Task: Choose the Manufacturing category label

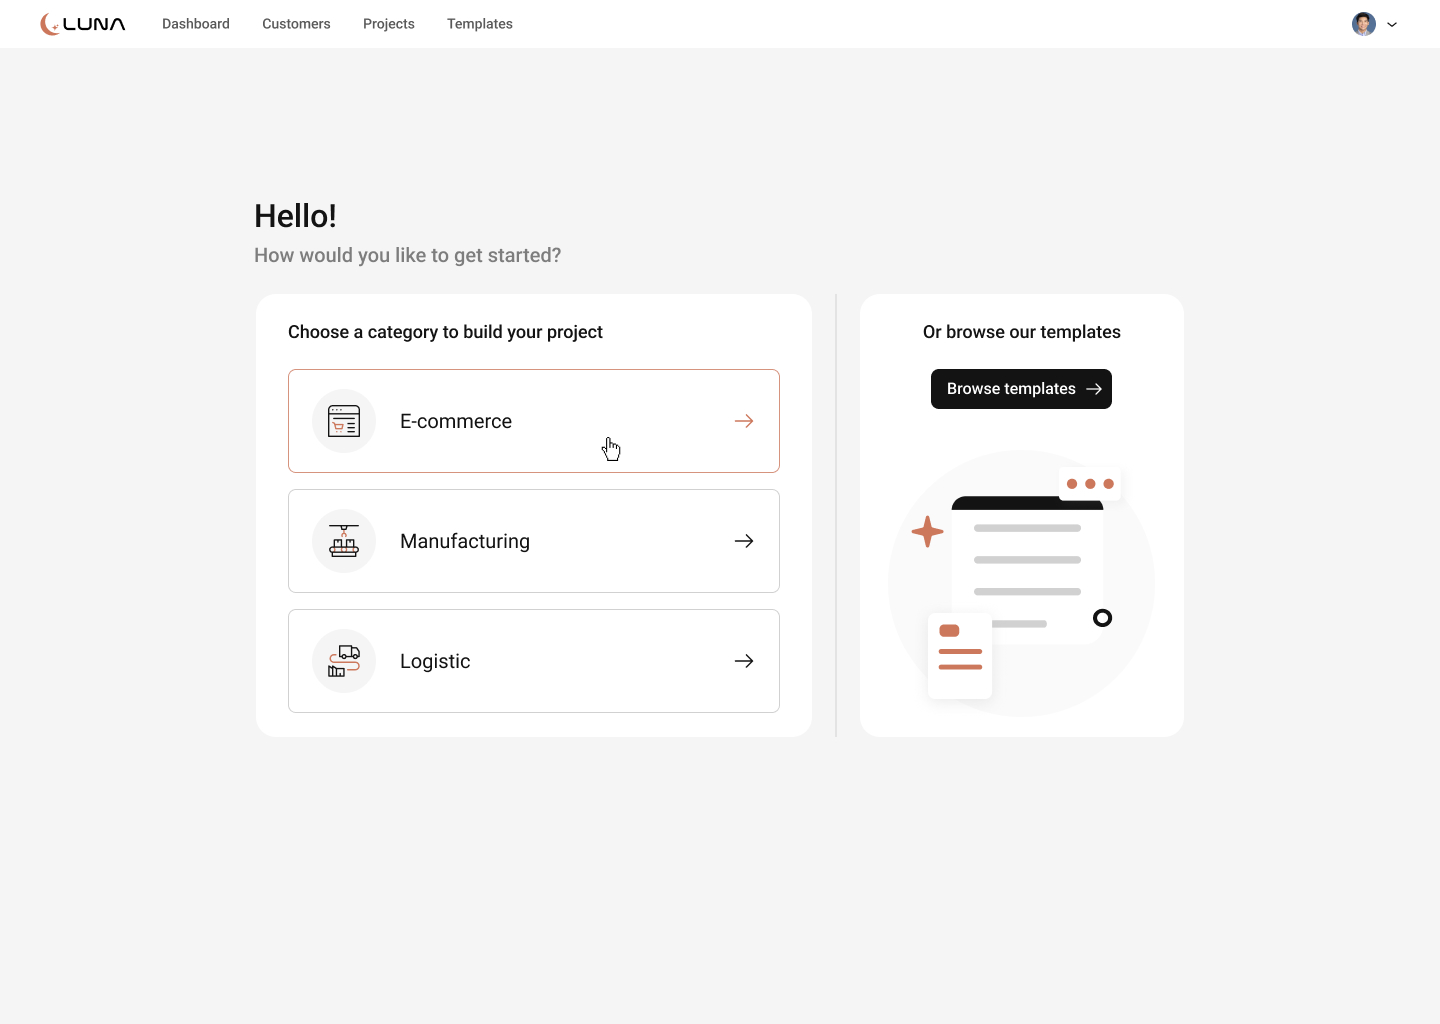Action: pos(465,542)
